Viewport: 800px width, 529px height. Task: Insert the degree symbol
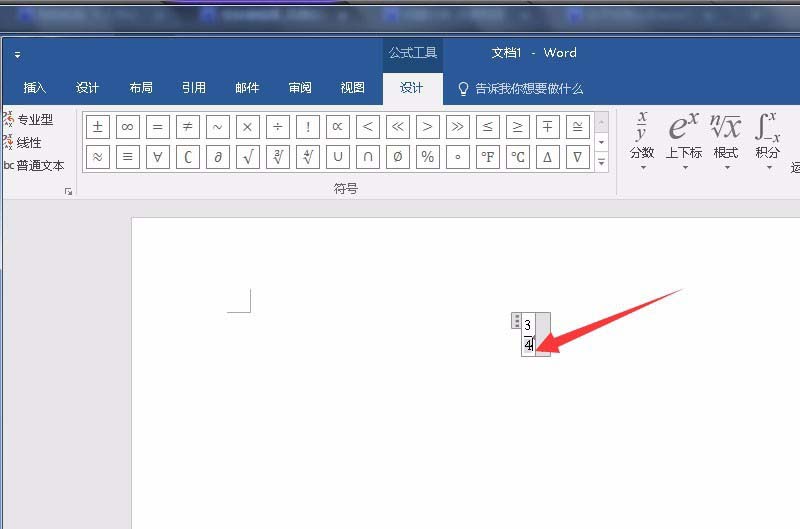coord(458,157)
